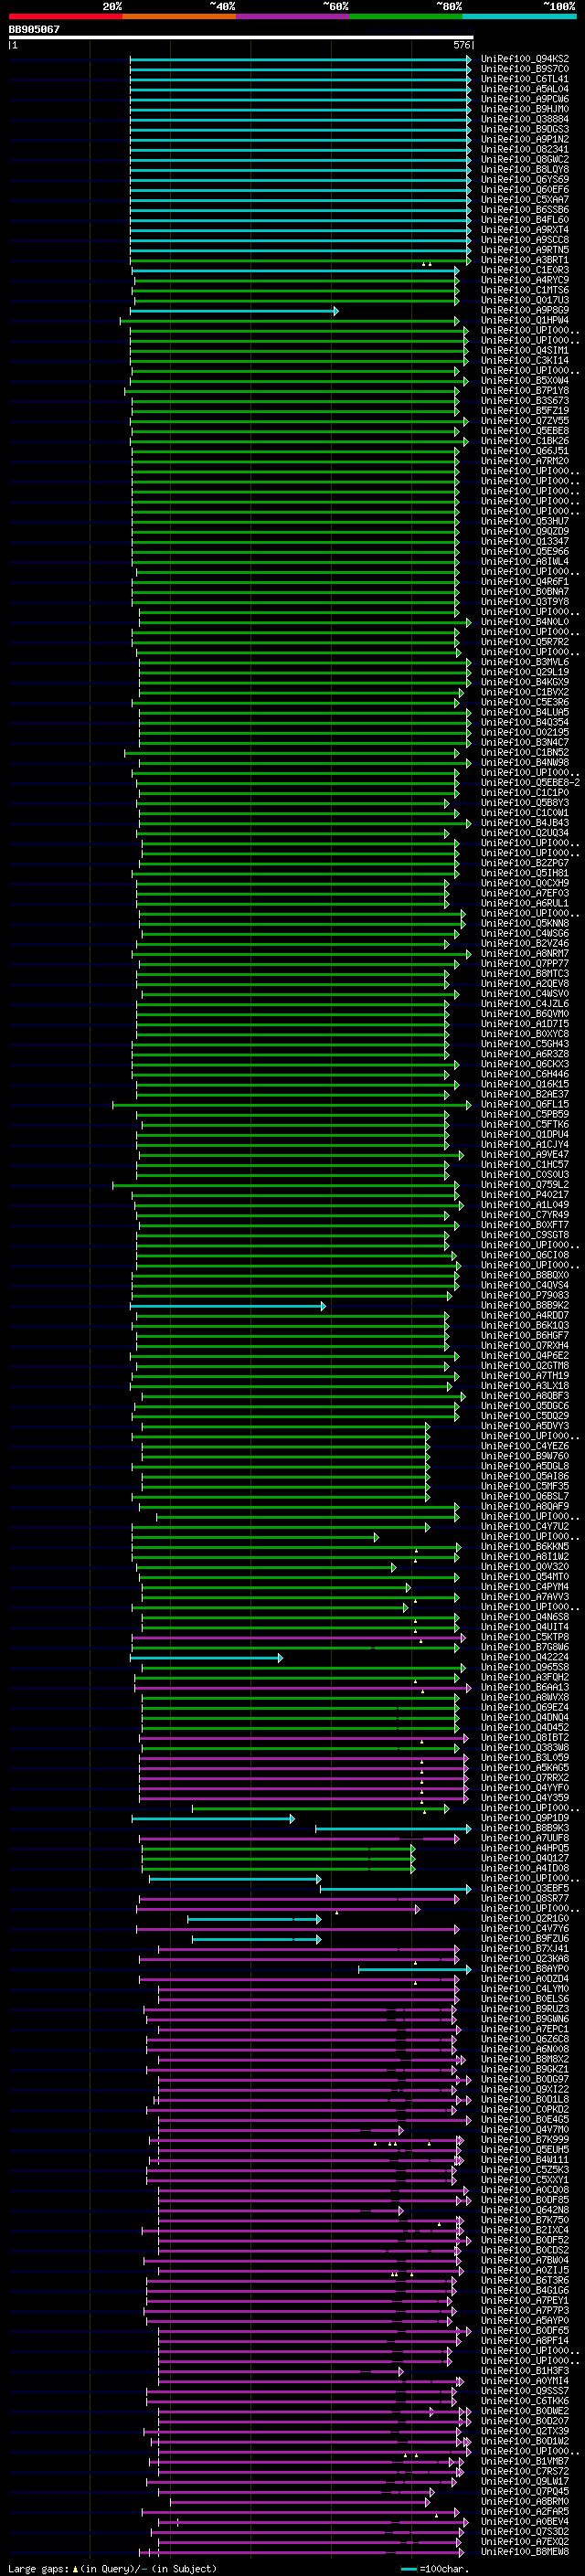Click the cyan ~100% identity legend bar
This screenshot has width=585, height=2576.
519,16
